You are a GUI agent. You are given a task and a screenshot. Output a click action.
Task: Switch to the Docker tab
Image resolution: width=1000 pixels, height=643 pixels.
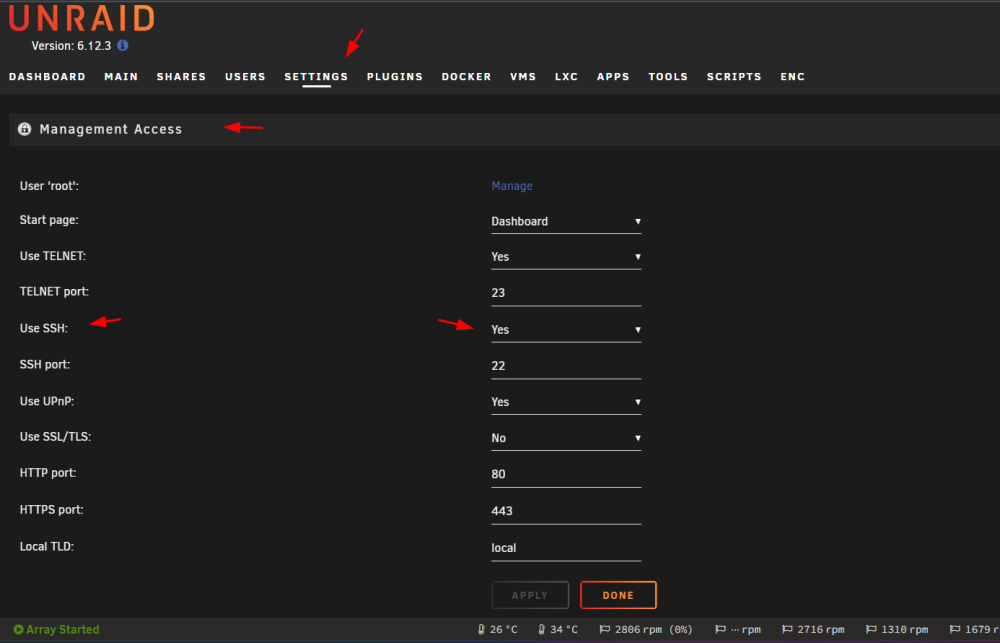(466, 77)
